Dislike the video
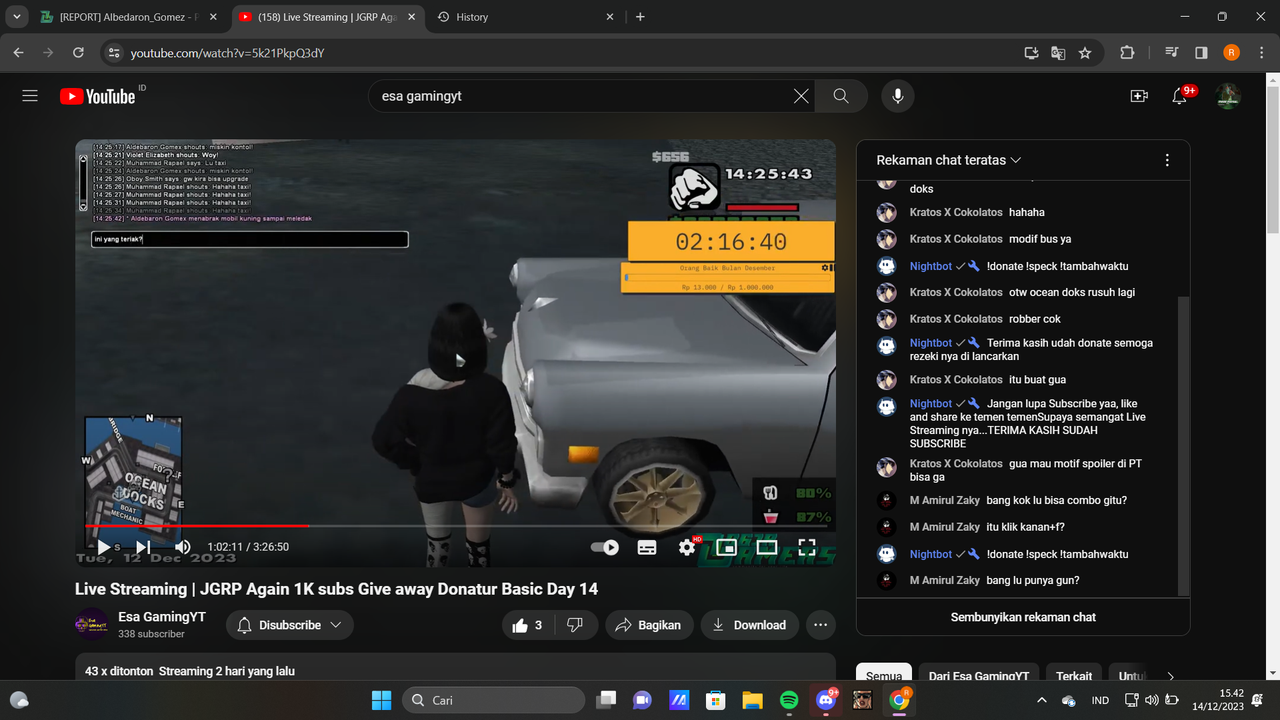The height and width of the screenshot is (720, 1280). click(575, 625)
